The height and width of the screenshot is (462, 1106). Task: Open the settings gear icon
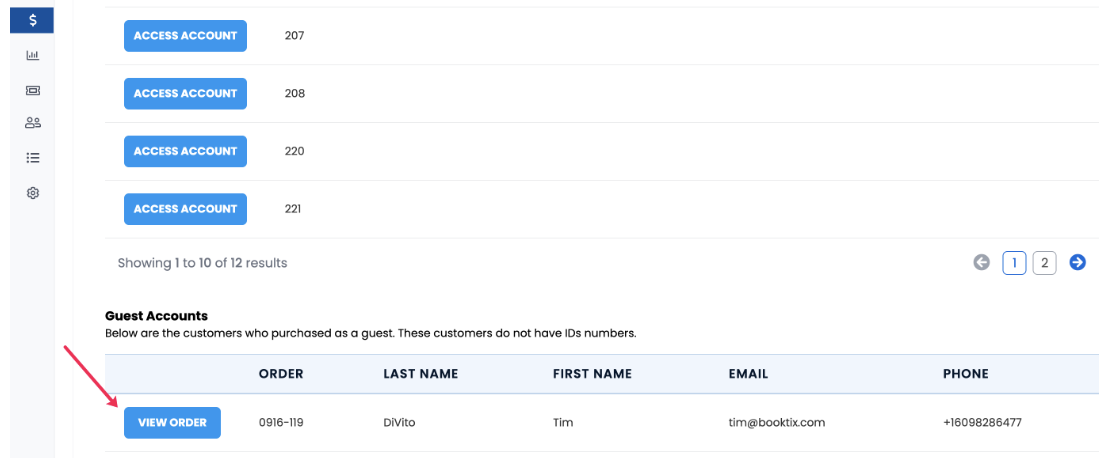[32, 193]
